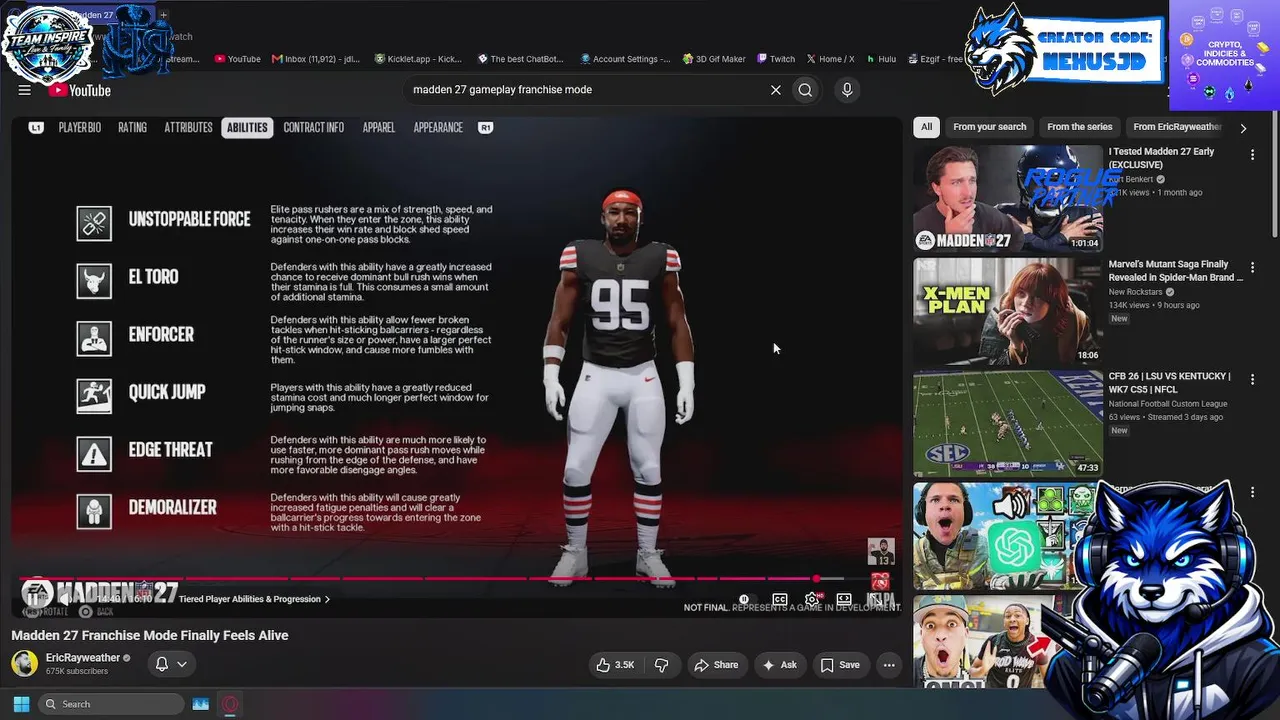Image resolution: width=1280 pixels, height=720 pixels.
Task: Open options menu for Marvel's Mutant Saga video
Action: coord(1252,267)
